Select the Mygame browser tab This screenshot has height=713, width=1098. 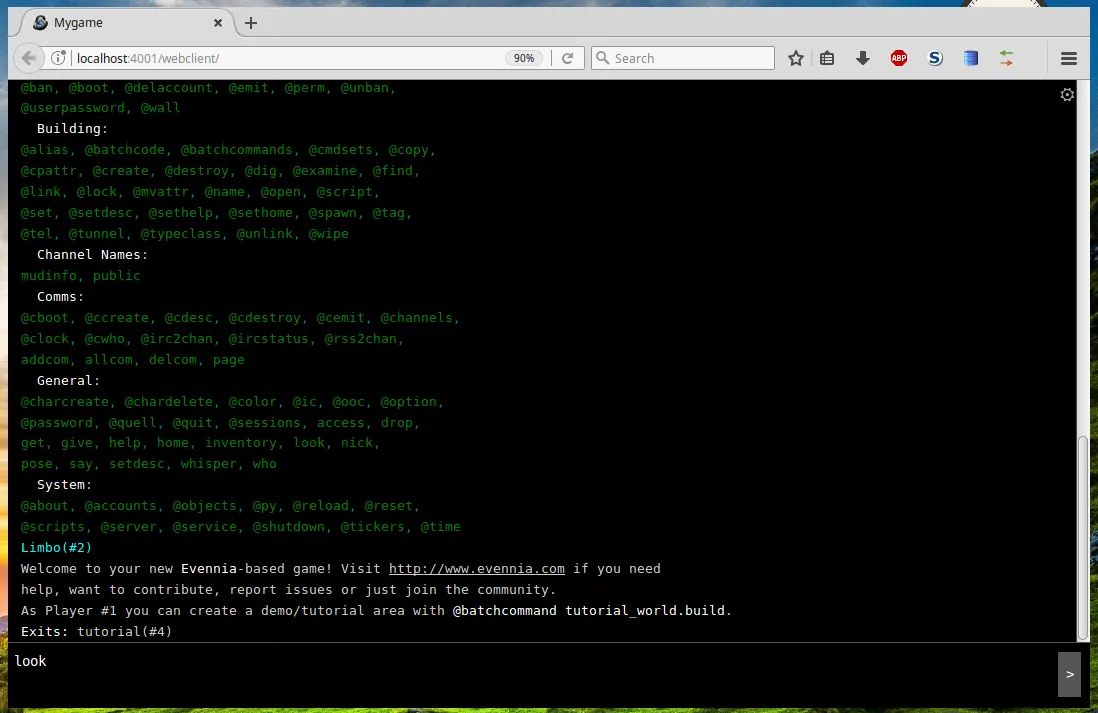point(128,22)
